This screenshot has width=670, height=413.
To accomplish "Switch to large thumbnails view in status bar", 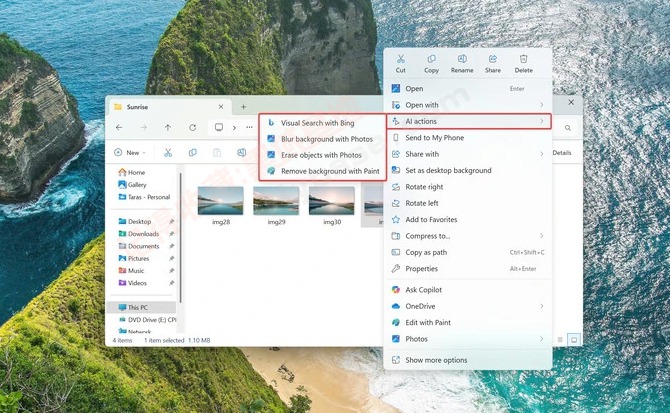I will 574,340.
